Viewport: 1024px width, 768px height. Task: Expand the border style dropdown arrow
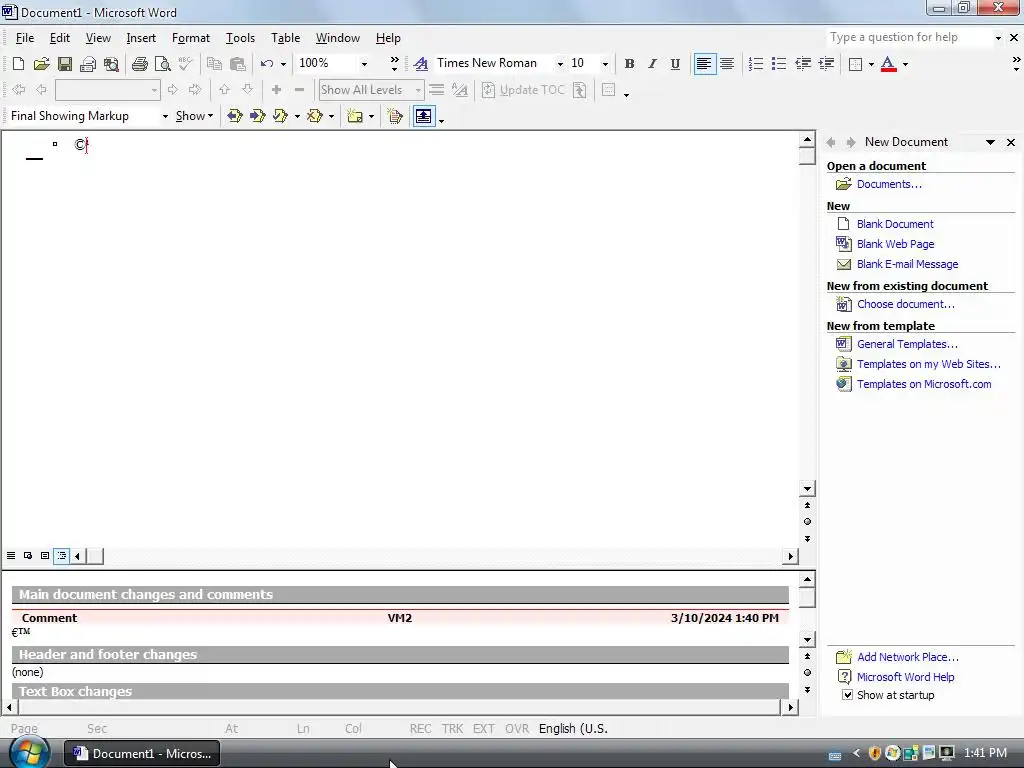coord(871,63)
